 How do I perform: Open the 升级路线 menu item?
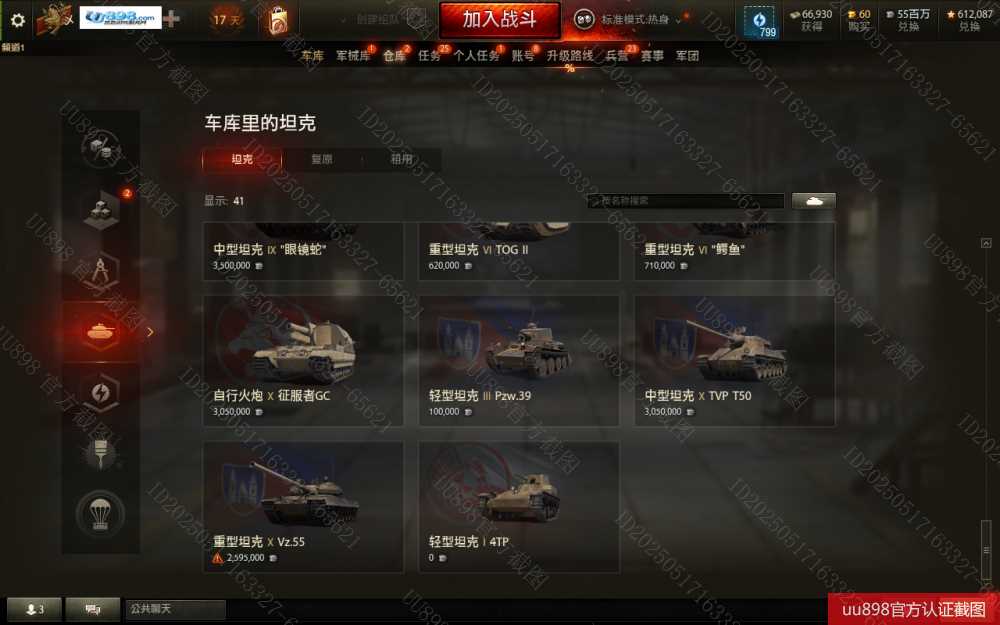570,56
